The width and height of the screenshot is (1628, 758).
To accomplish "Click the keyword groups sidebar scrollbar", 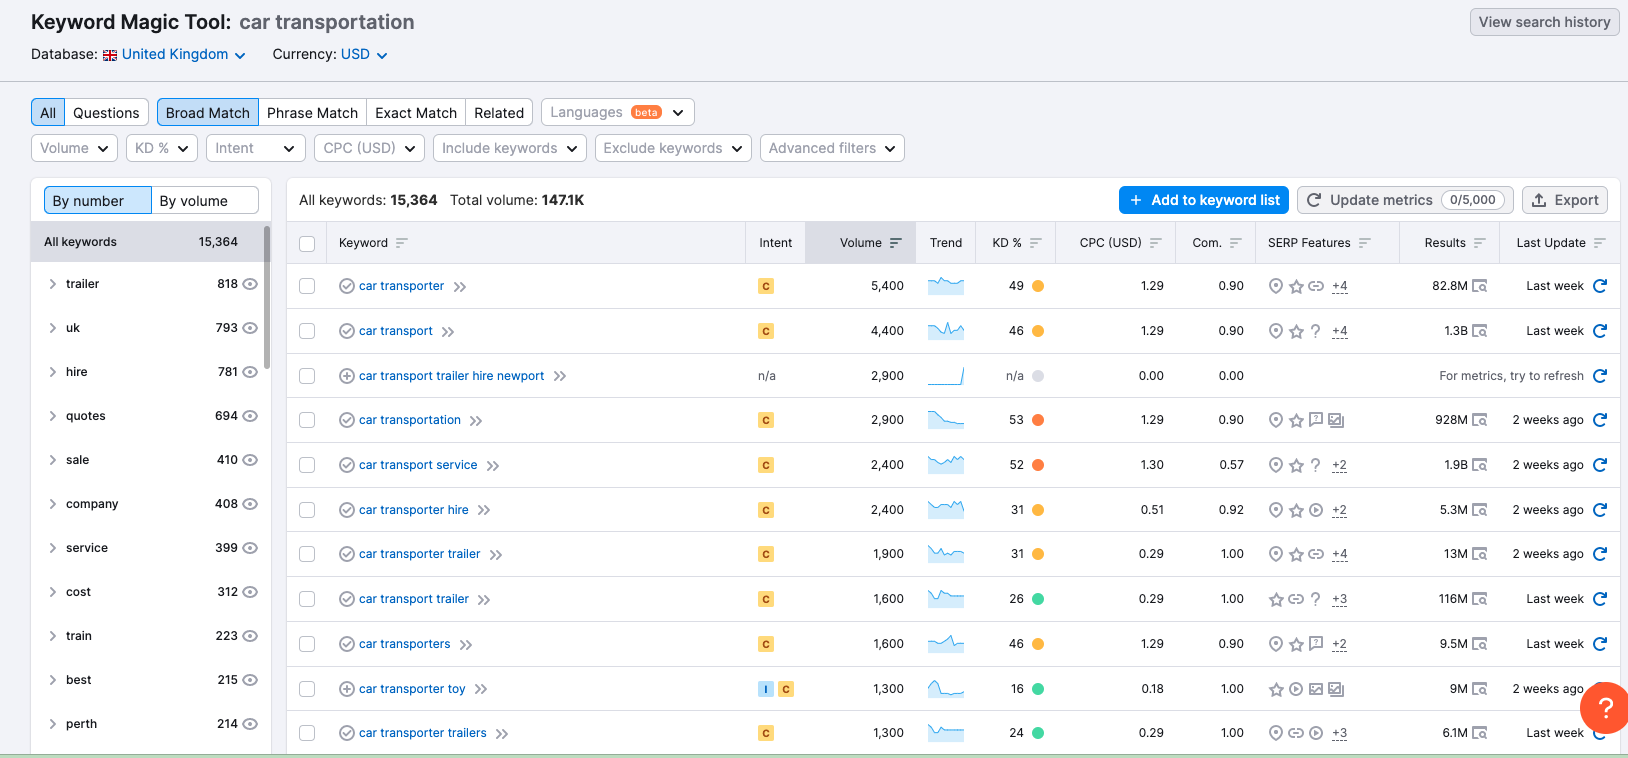I will pyautogui.click(x=267, y=297).
